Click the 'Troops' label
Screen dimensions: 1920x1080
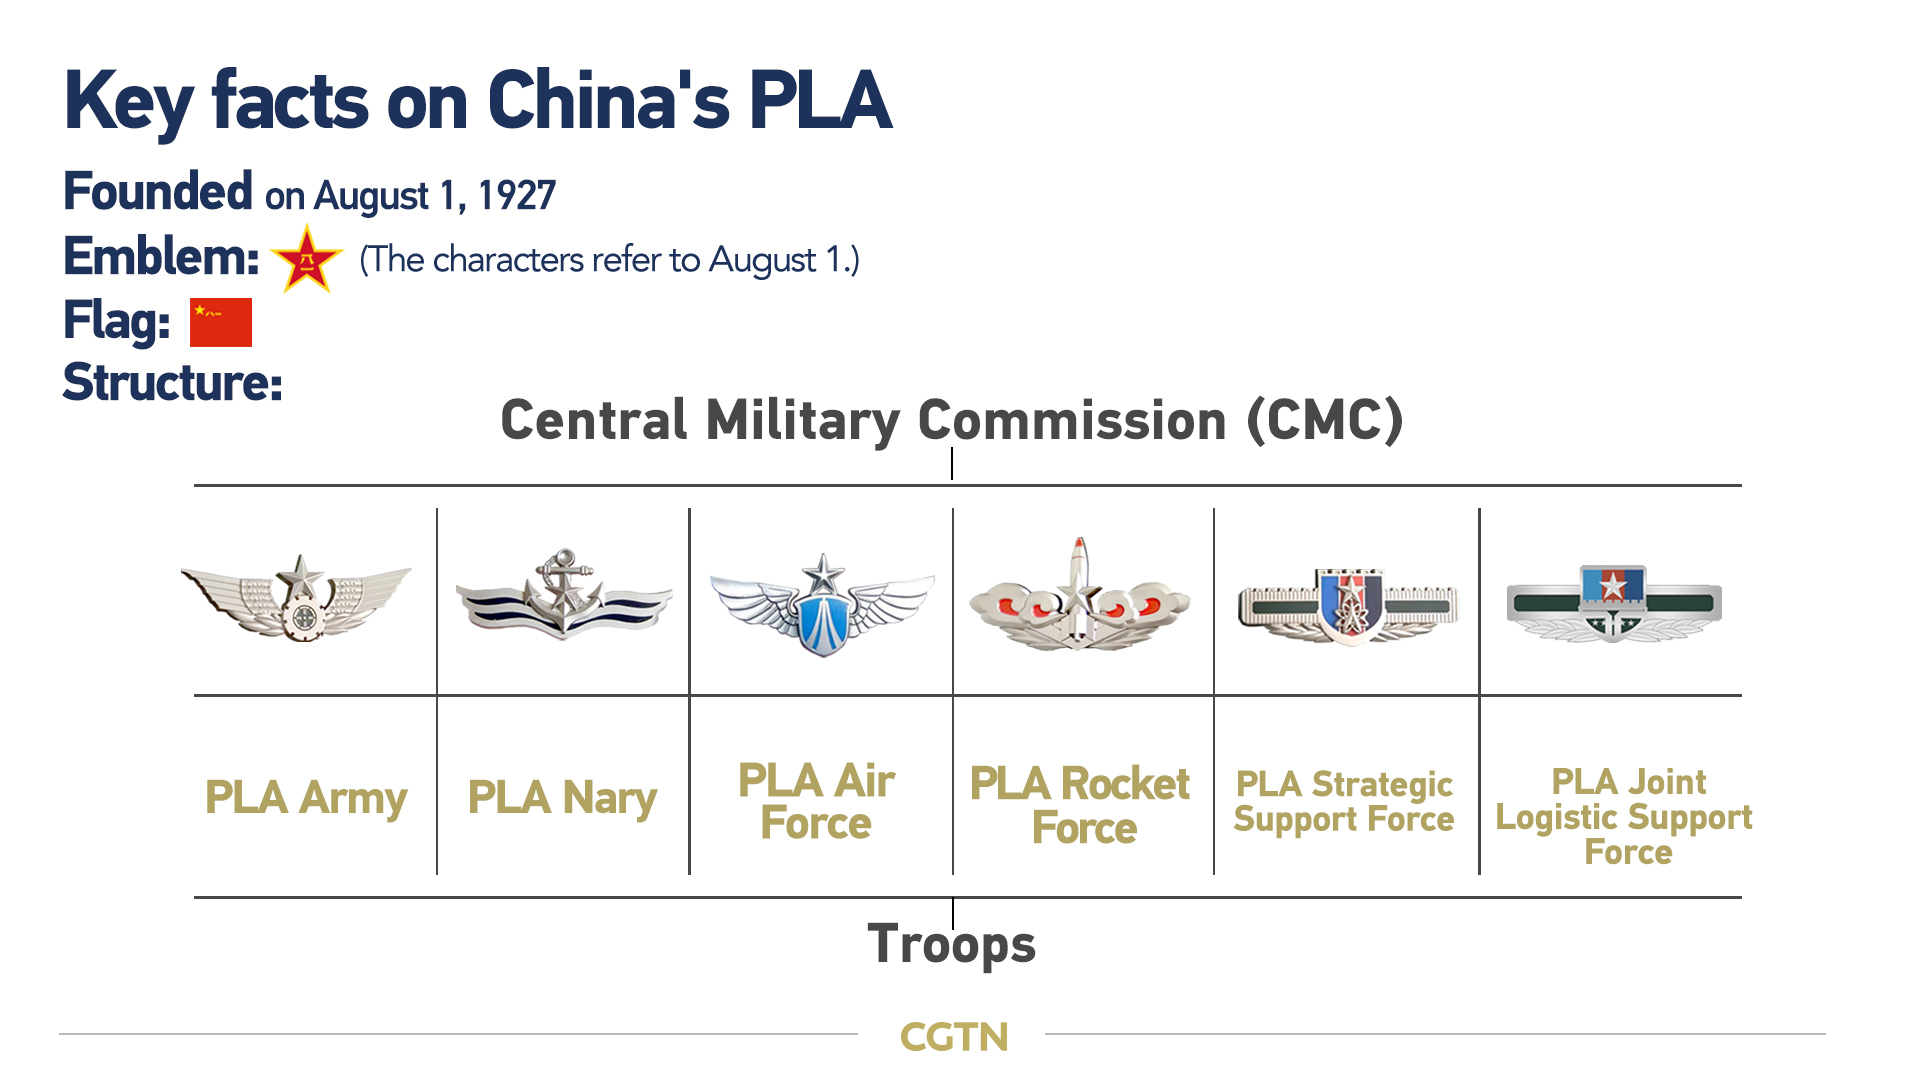click(x=952, y=944)
